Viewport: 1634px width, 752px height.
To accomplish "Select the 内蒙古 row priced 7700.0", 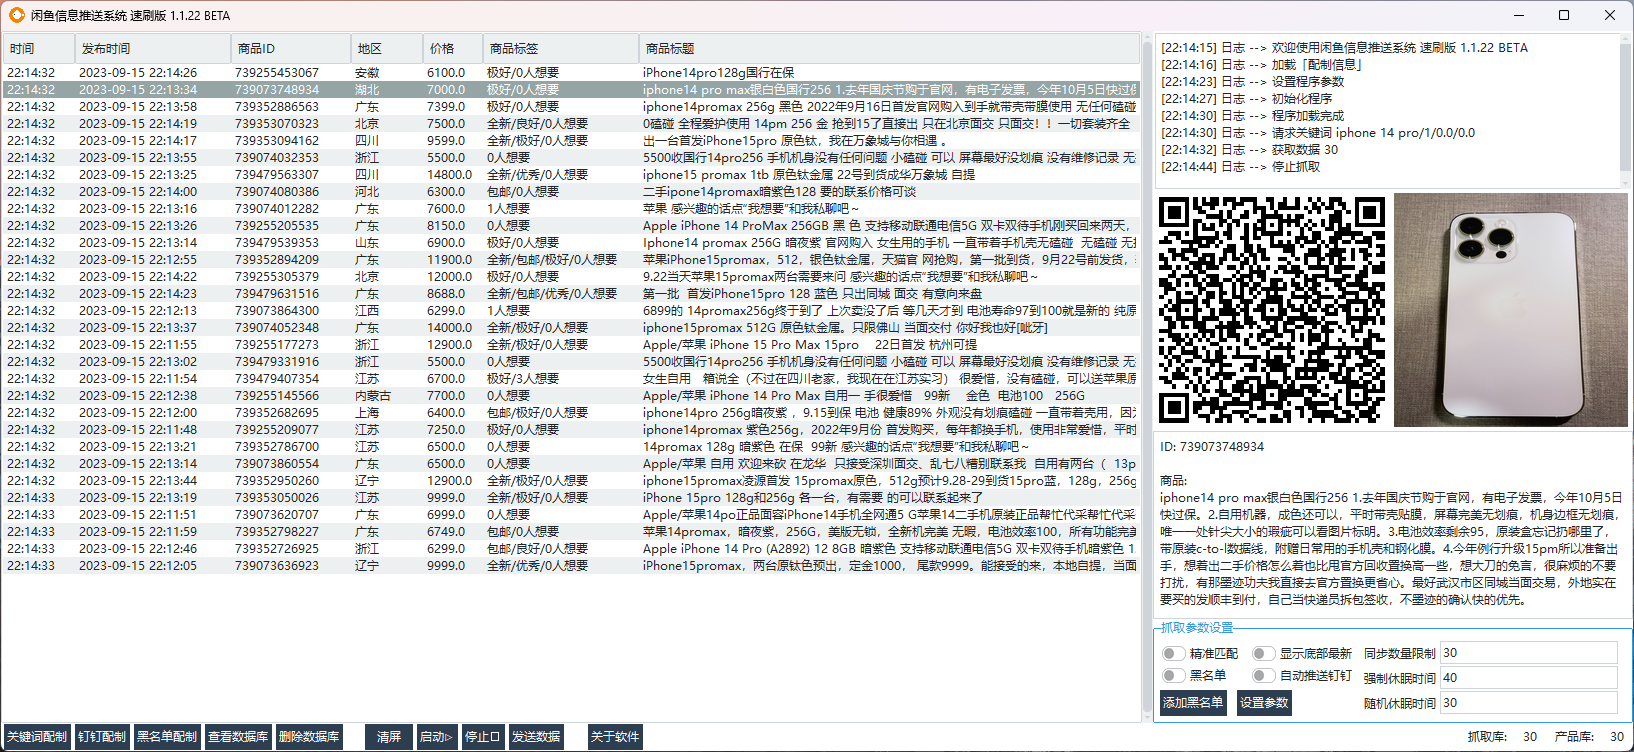I will 571,396.
